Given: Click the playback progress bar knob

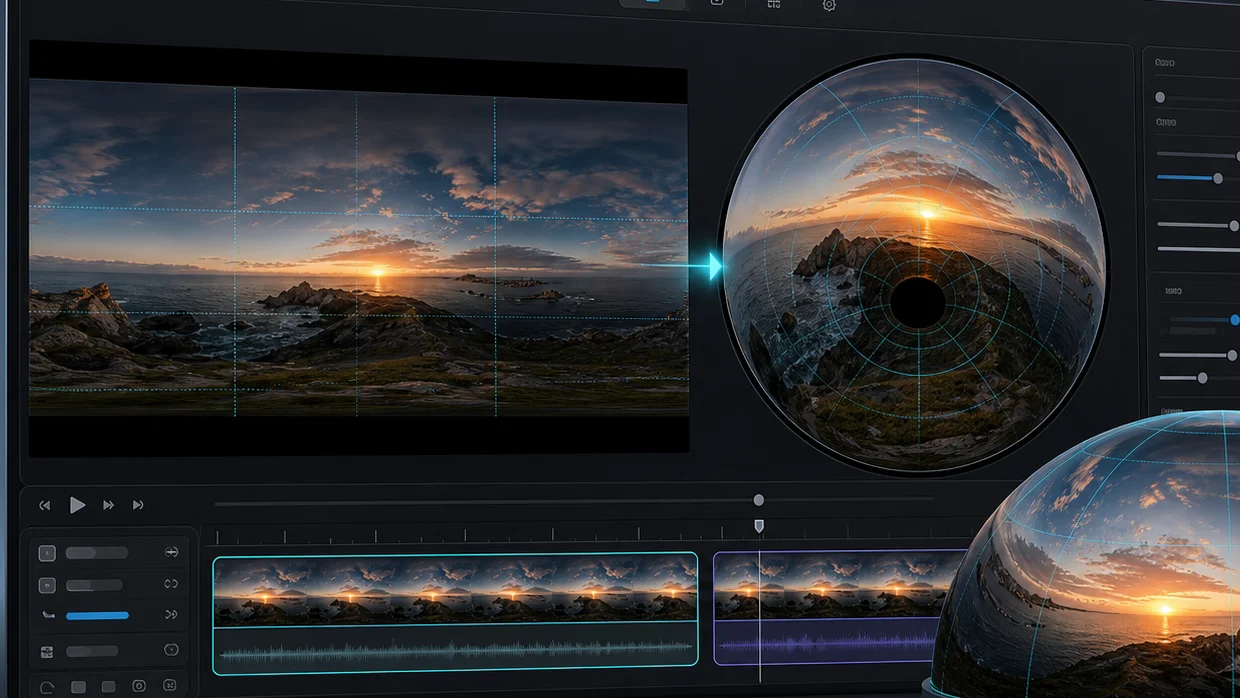Looking at the screenshot, I should pyautogui.click(x=759, y=500).
